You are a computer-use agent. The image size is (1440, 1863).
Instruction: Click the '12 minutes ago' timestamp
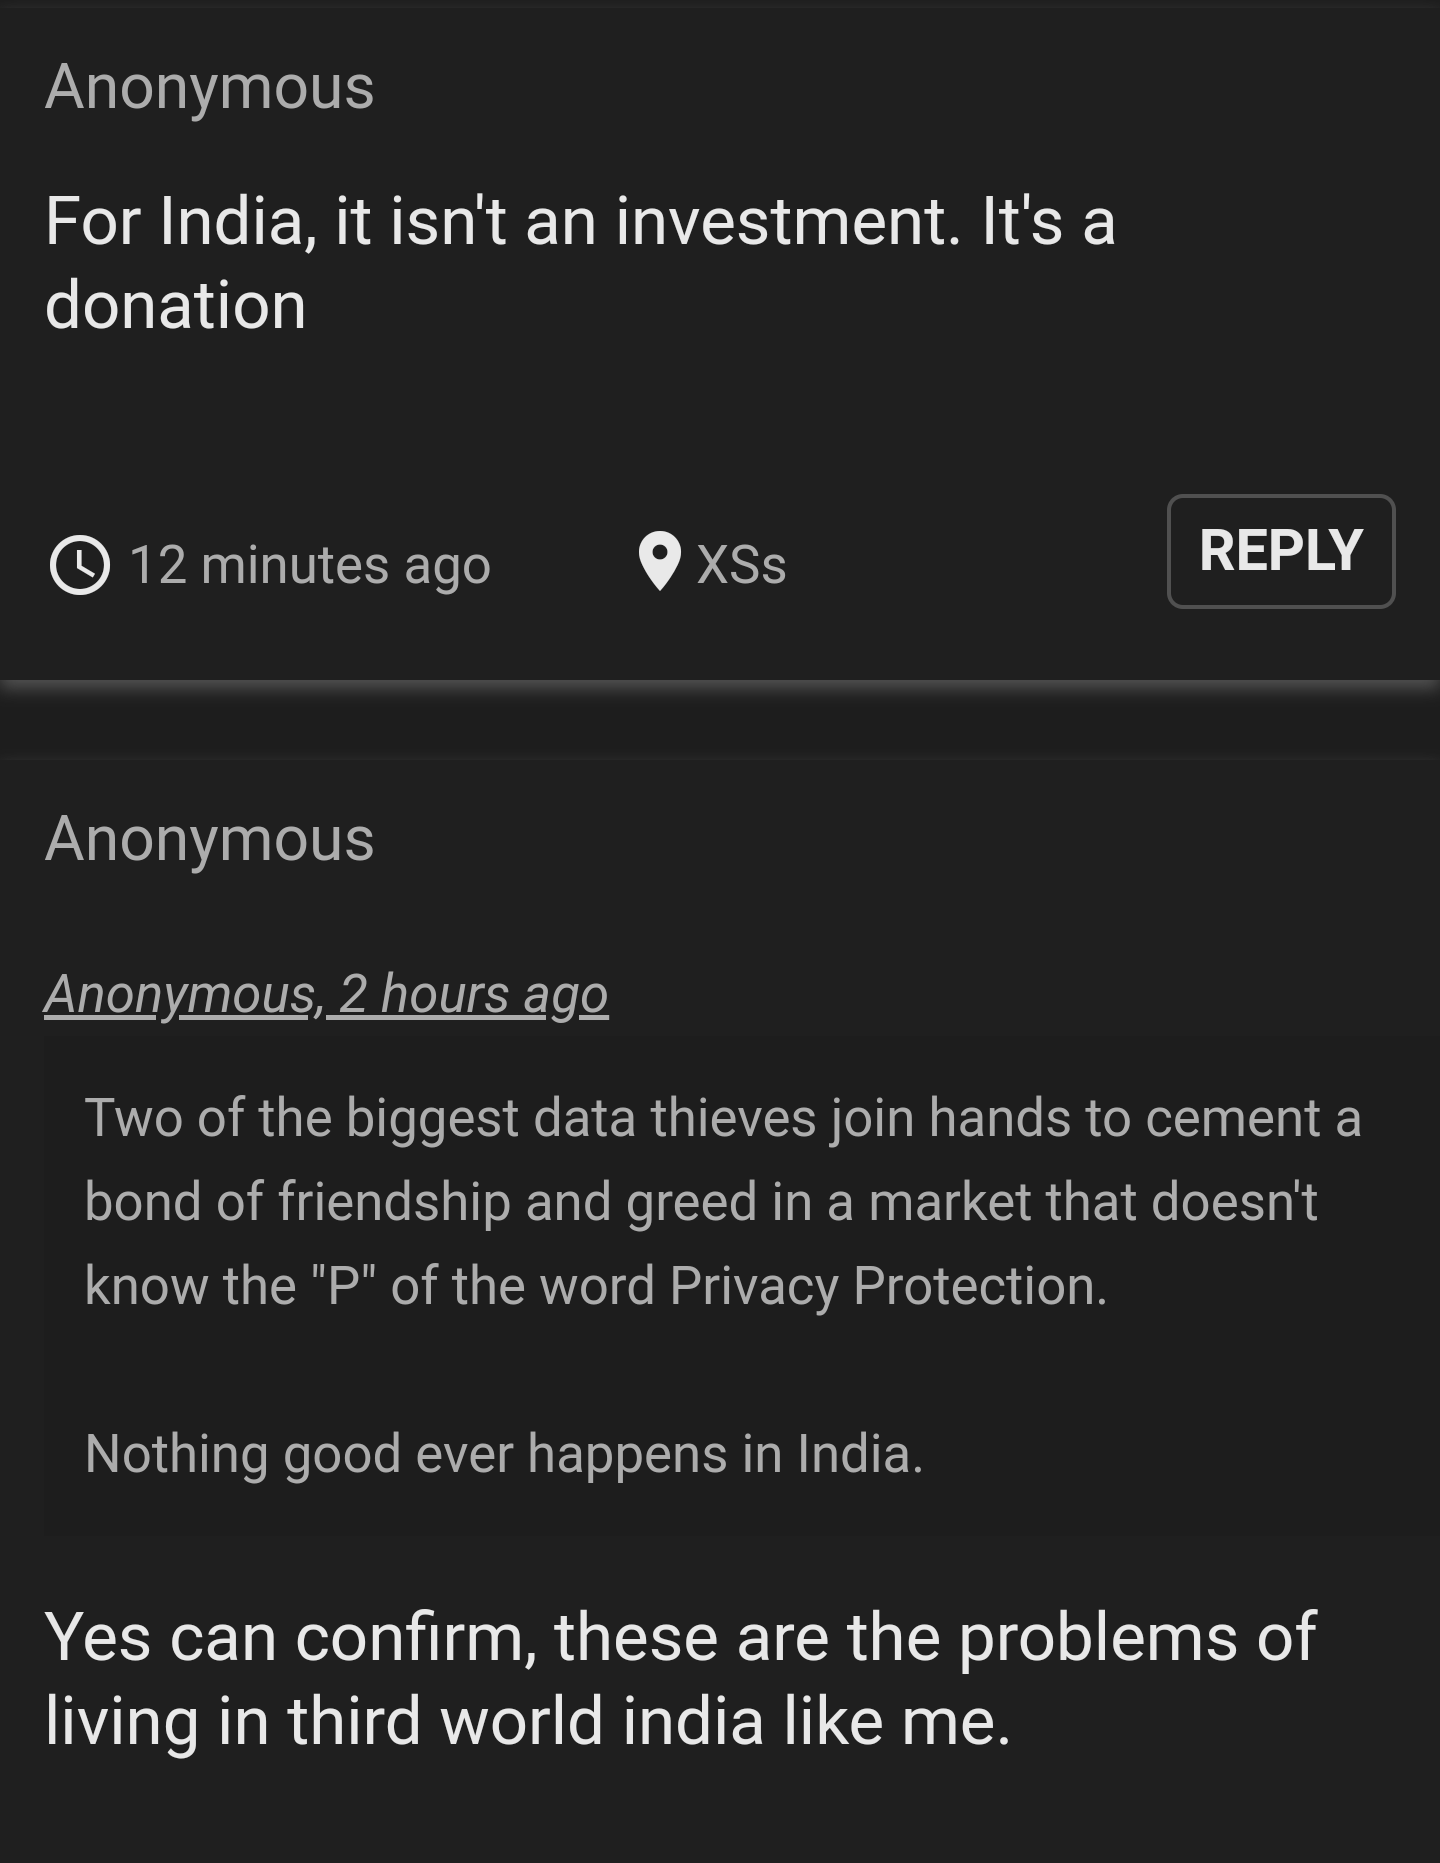tap(310, 565)
